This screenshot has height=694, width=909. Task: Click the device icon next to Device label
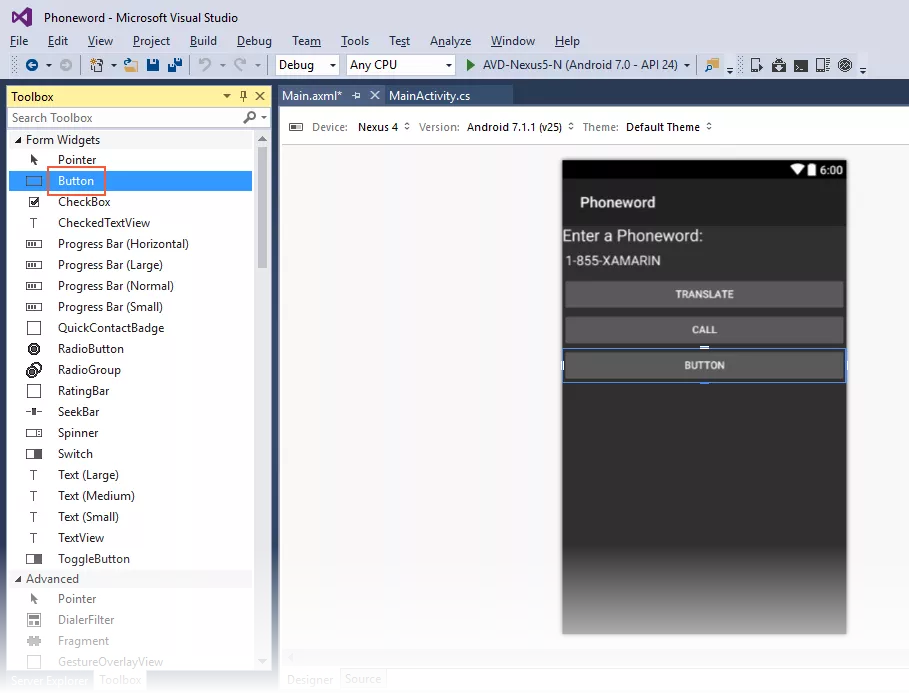(296, 127)
